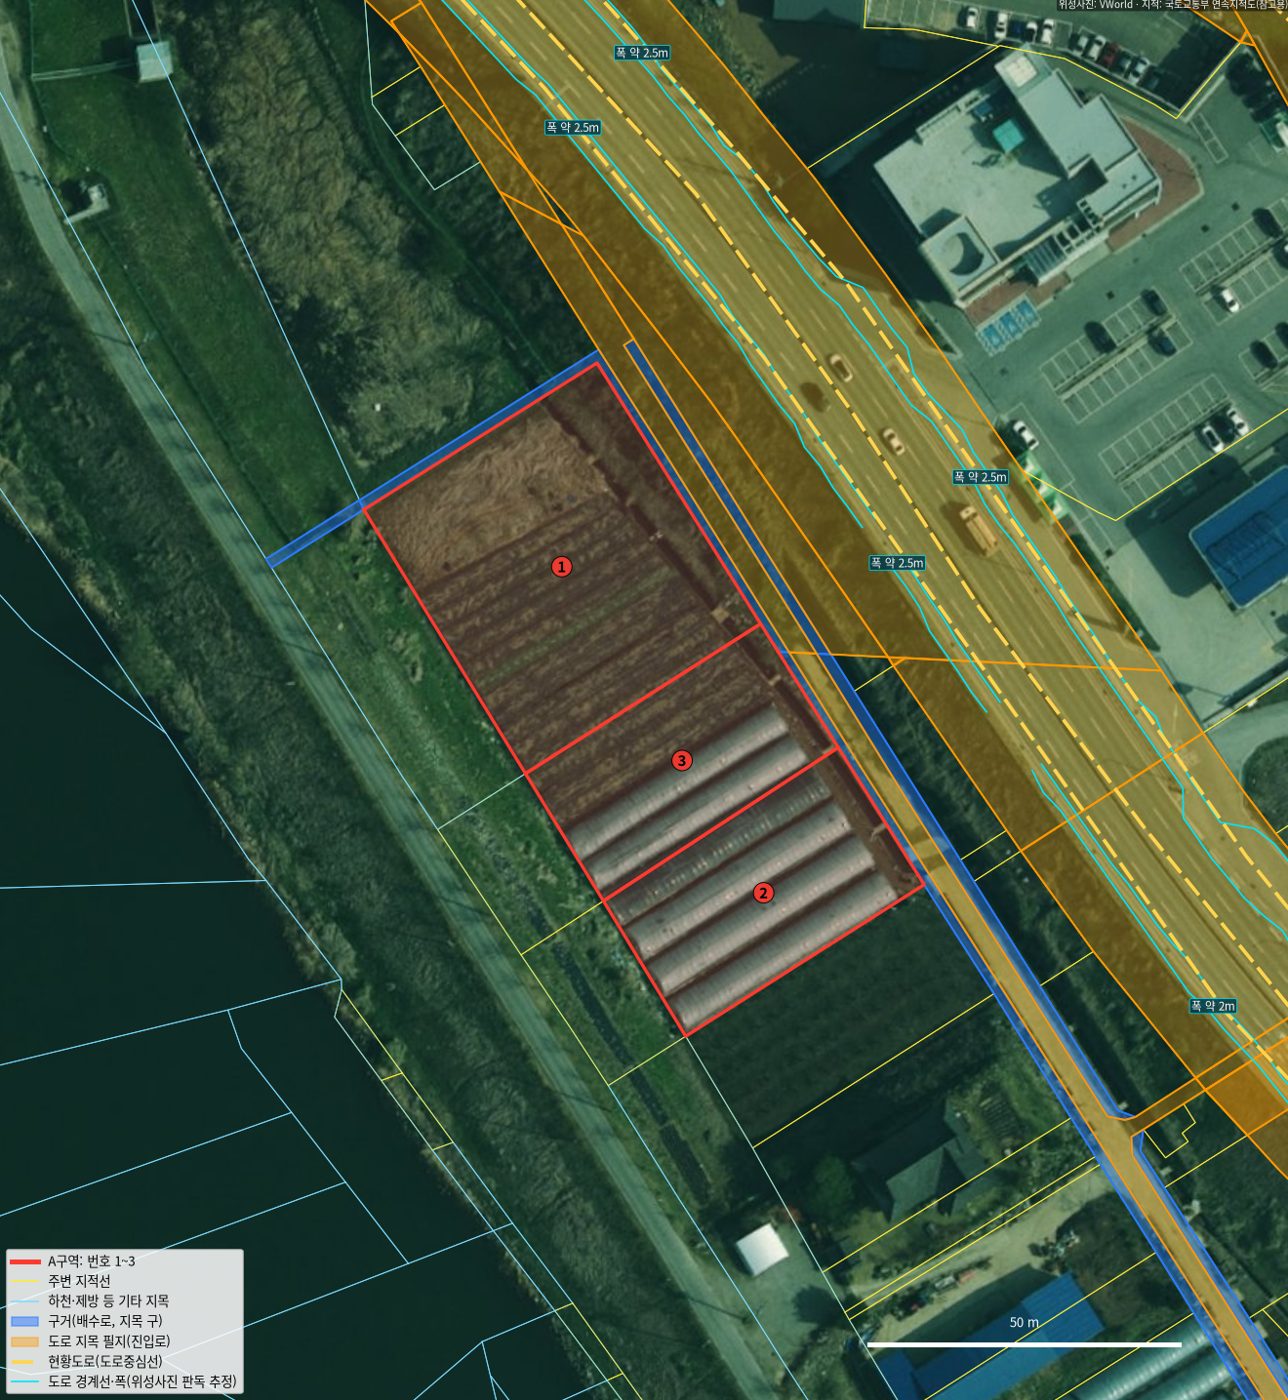Screen dimensions: 1288x1400
Task: Click the 구거(배수로, 지목 구) legend text
Action: click(x=105, y=1321)
